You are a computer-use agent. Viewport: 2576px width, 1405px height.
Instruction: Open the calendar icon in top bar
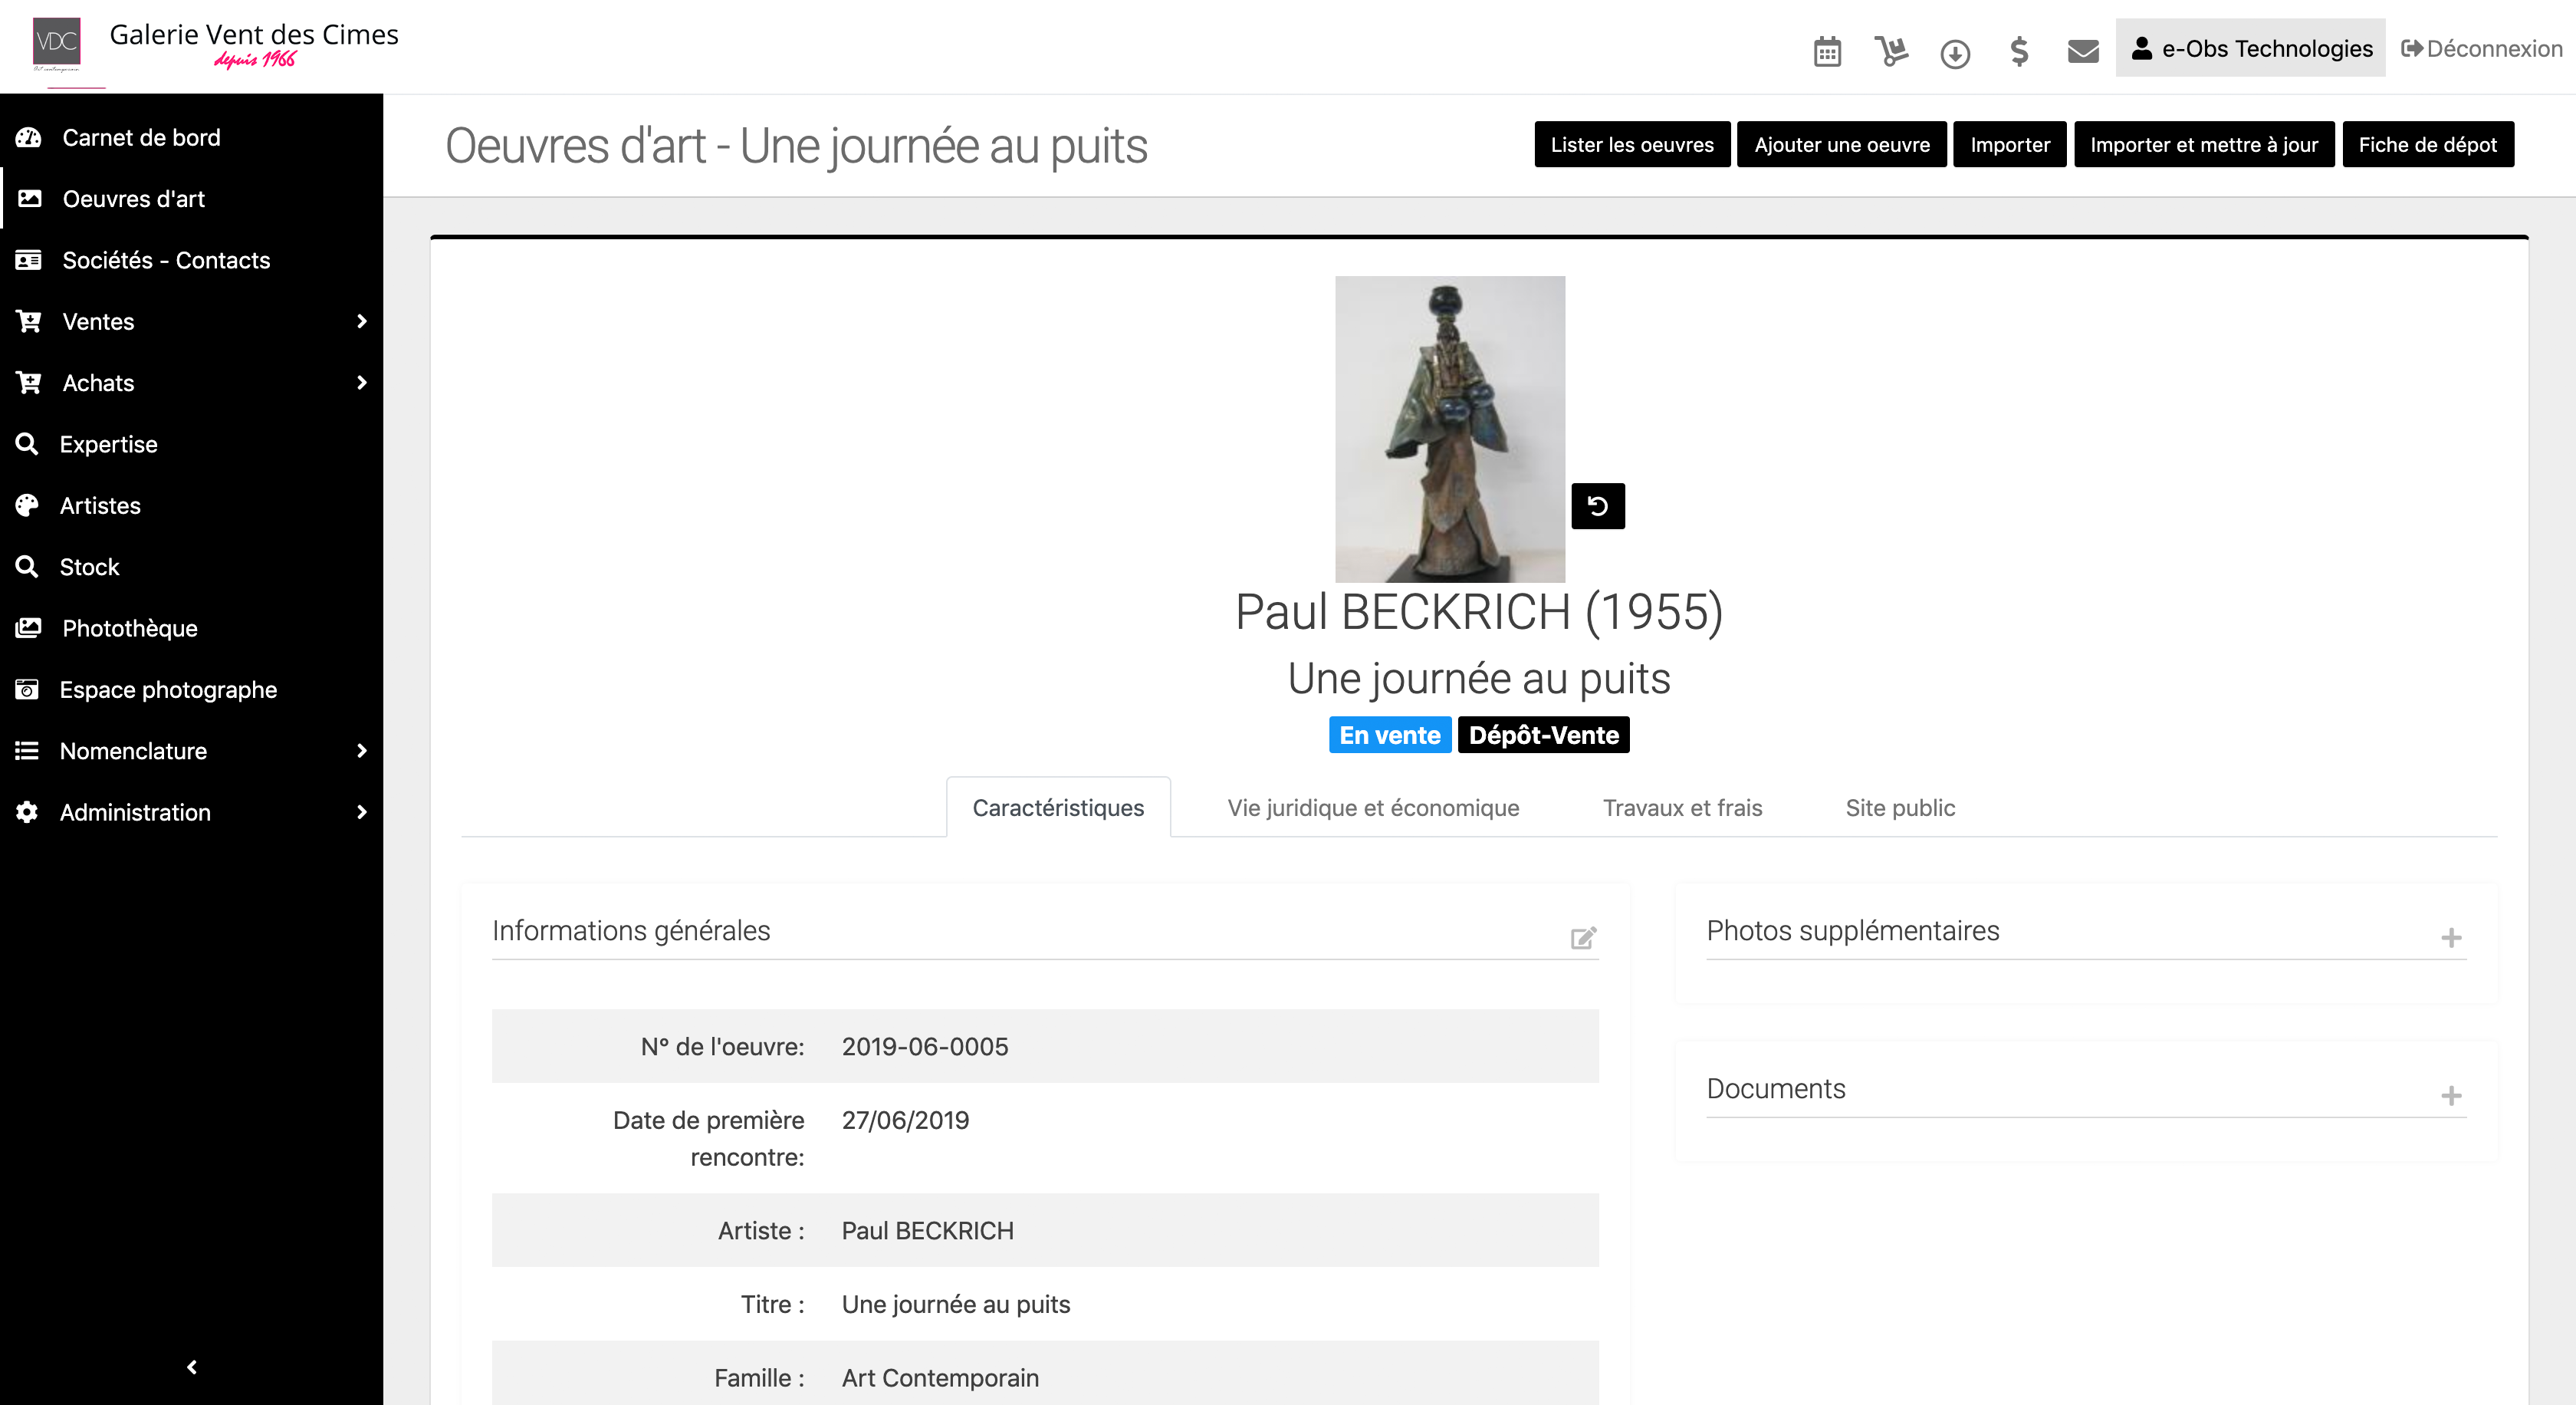(x=1827, y=51)
